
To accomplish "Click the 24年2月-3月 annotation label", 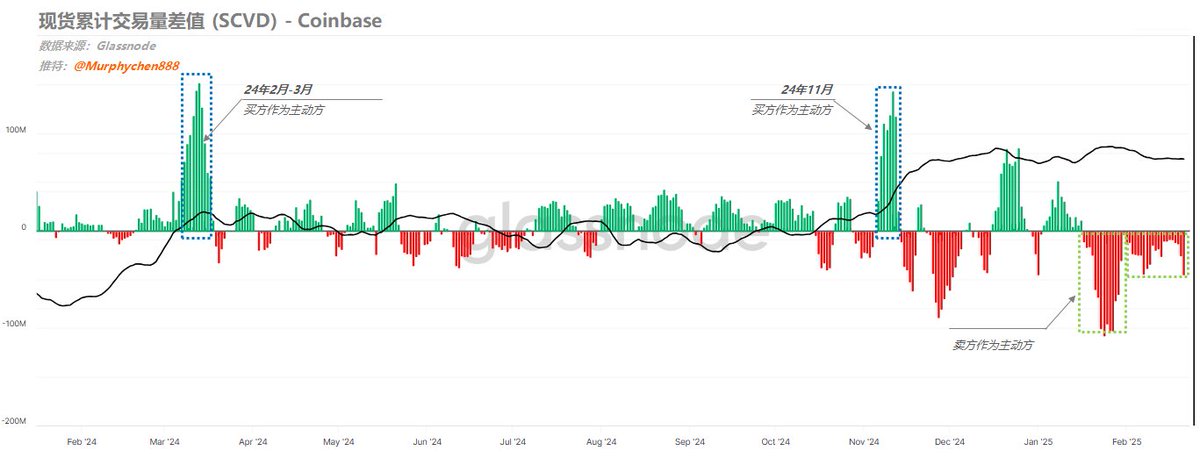I will pyautogui.click(x=279, y=90).
